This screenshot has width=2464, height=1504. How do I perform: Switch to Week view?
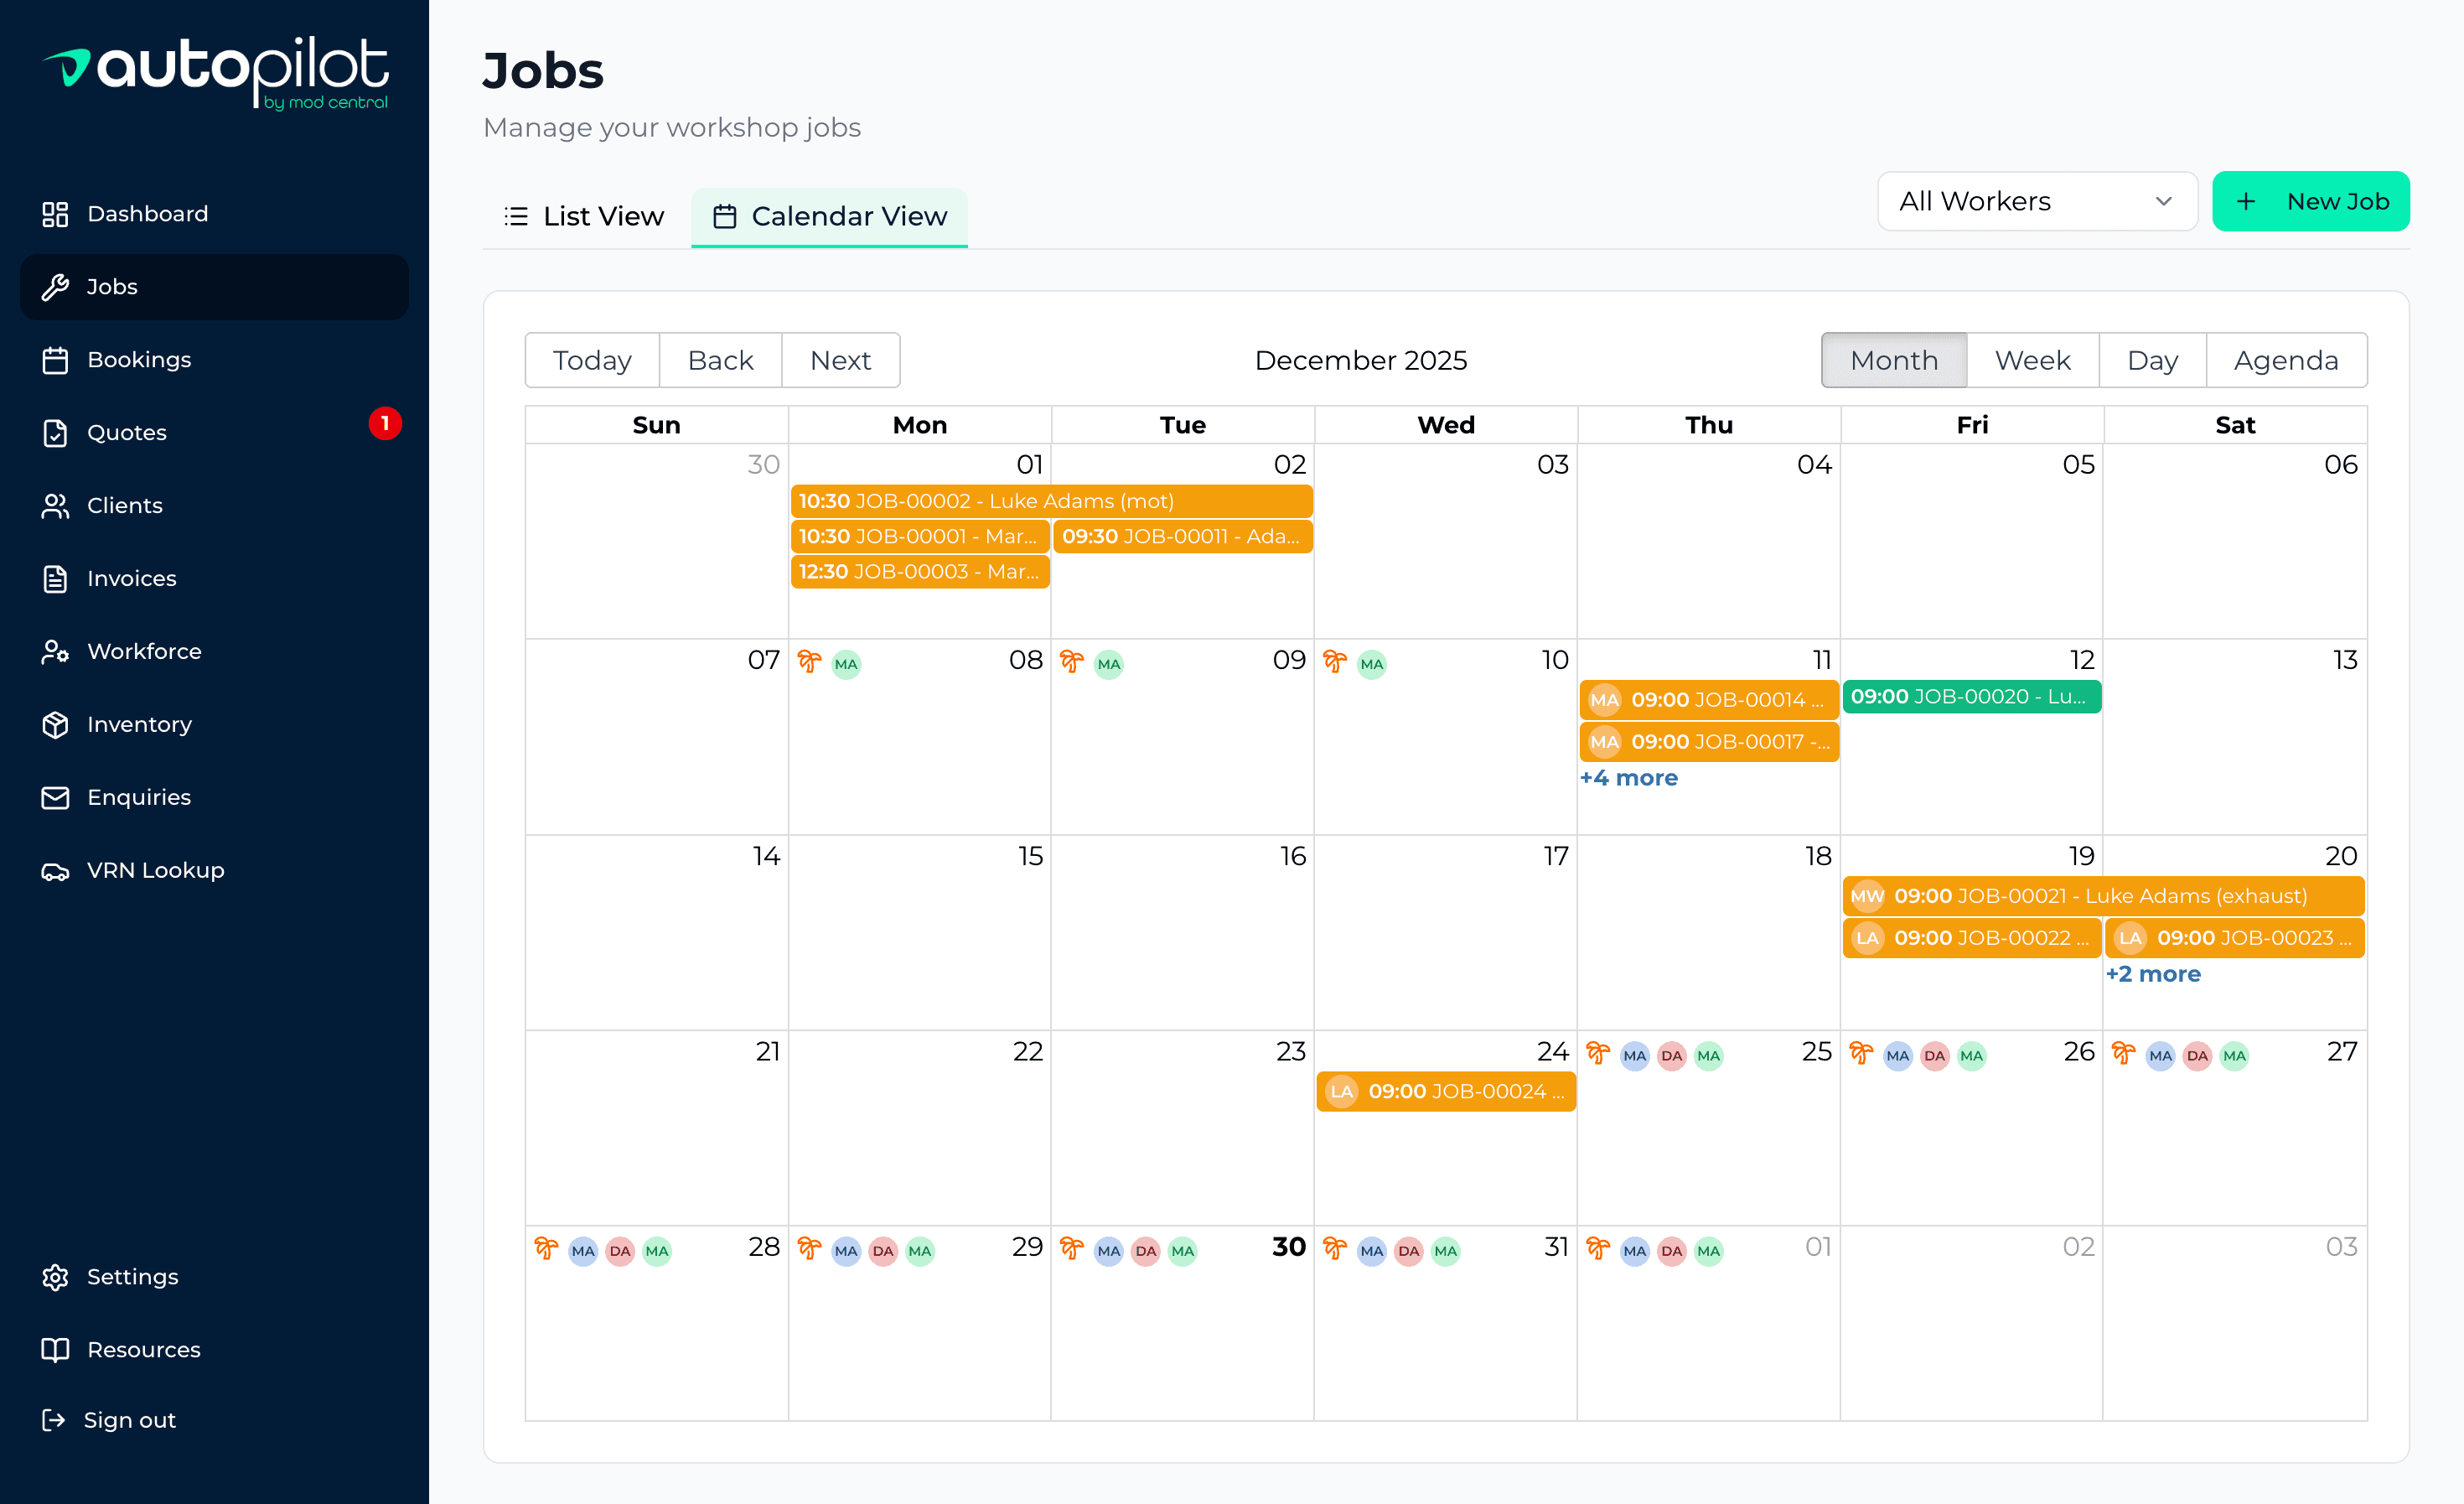tap(2032, 360)
